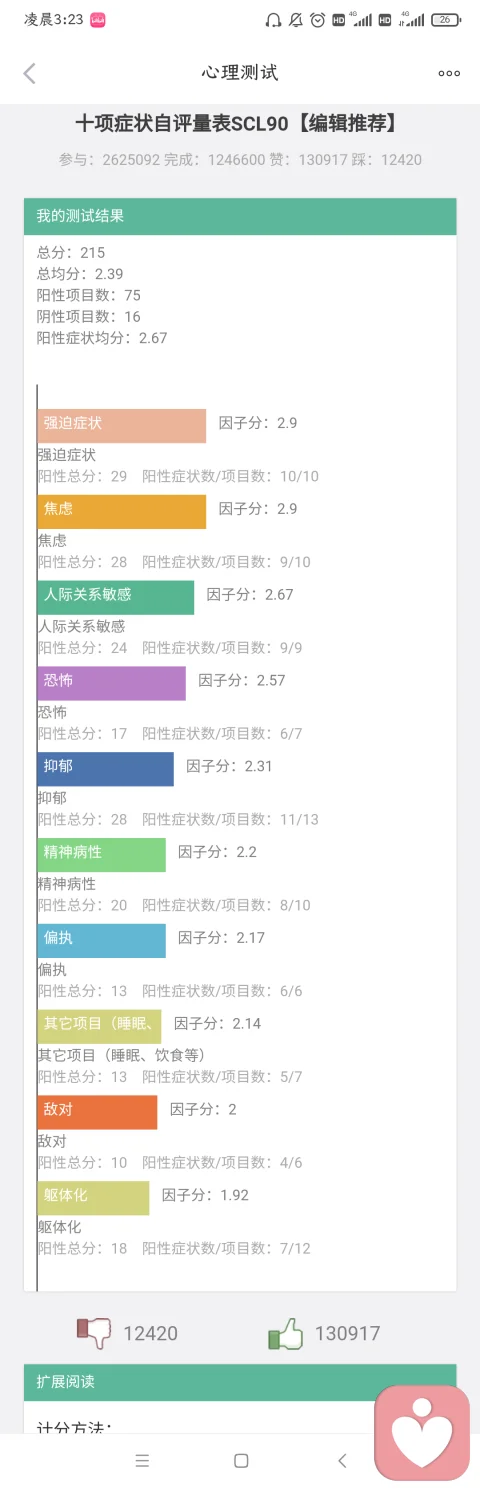The height and width of the screenshot is (1491, 480).
Task: Tap the Android home square button
Action: point(241,1461)
